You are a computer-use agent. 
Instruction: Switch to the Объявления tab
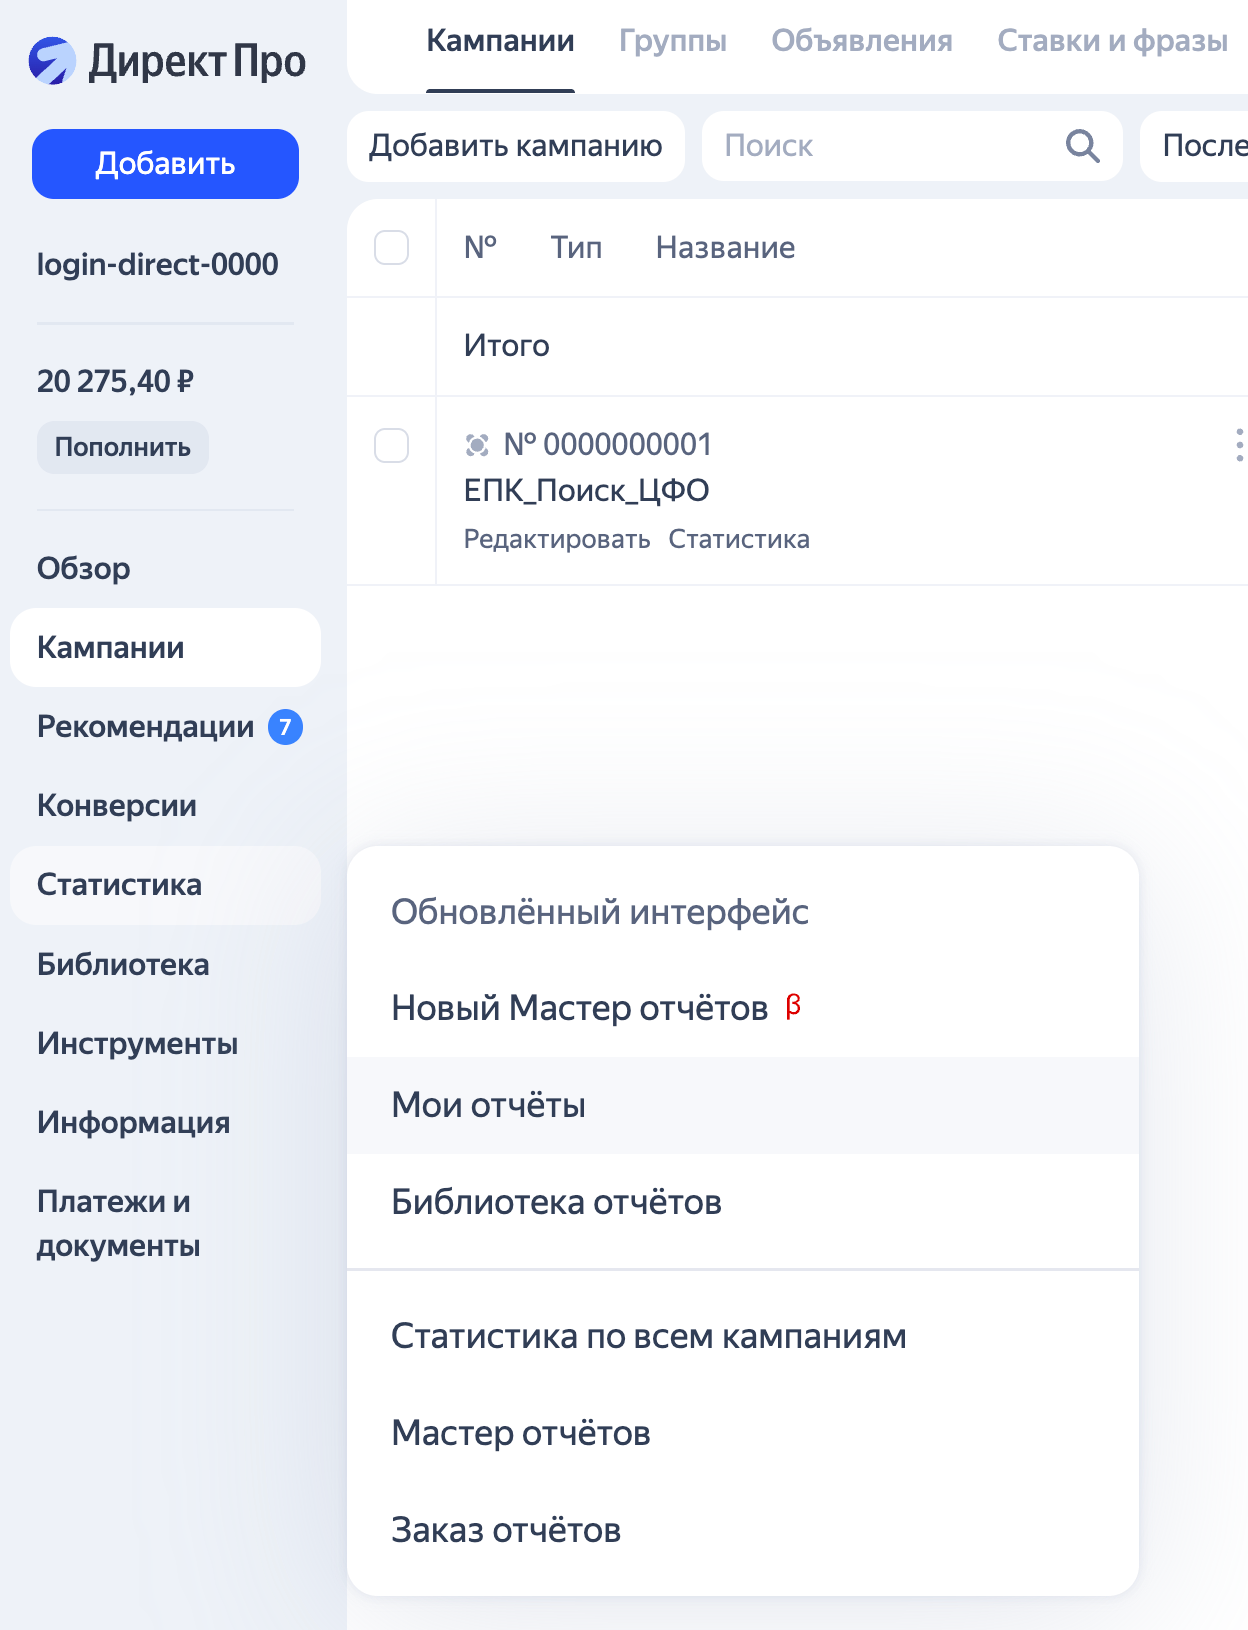point(861,41)
